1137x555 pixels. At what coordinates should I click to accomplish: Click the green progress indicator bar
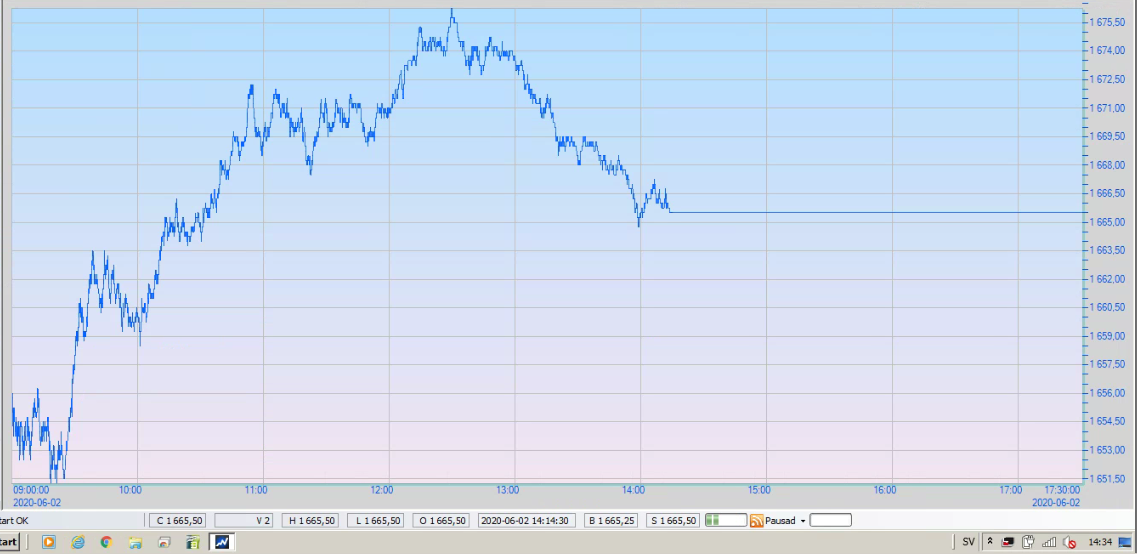click(726, 520)
